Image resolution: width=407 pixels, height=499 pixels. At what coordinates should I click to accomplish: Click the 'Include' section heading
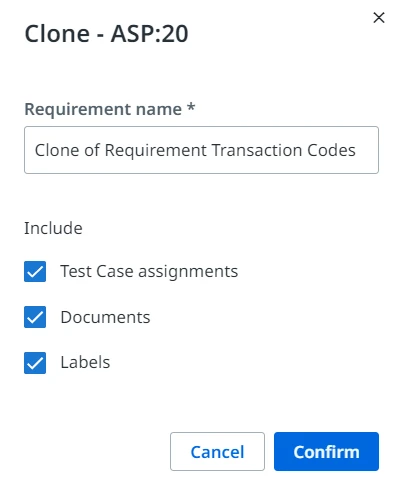coord(53,228)
